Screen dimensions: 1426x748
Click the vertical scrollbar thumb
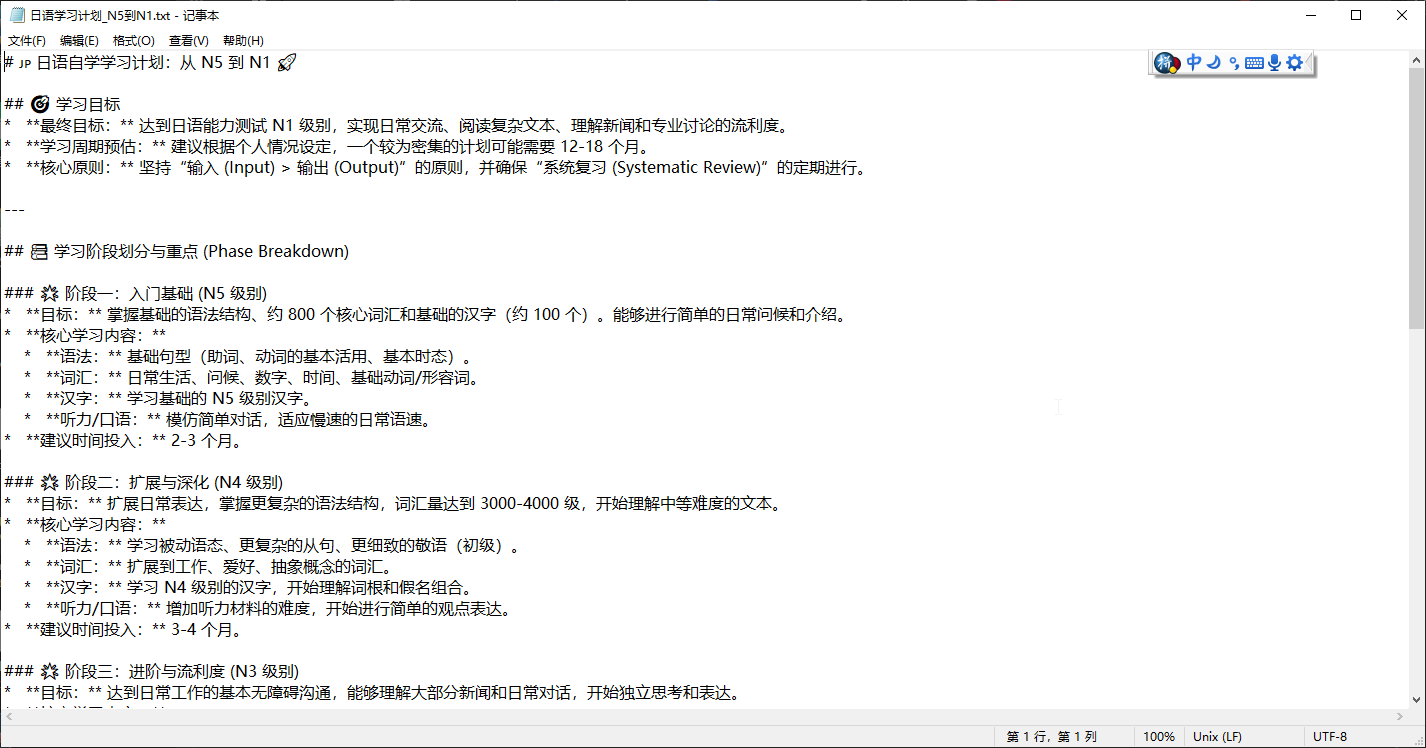click(x=1417, y=198)
